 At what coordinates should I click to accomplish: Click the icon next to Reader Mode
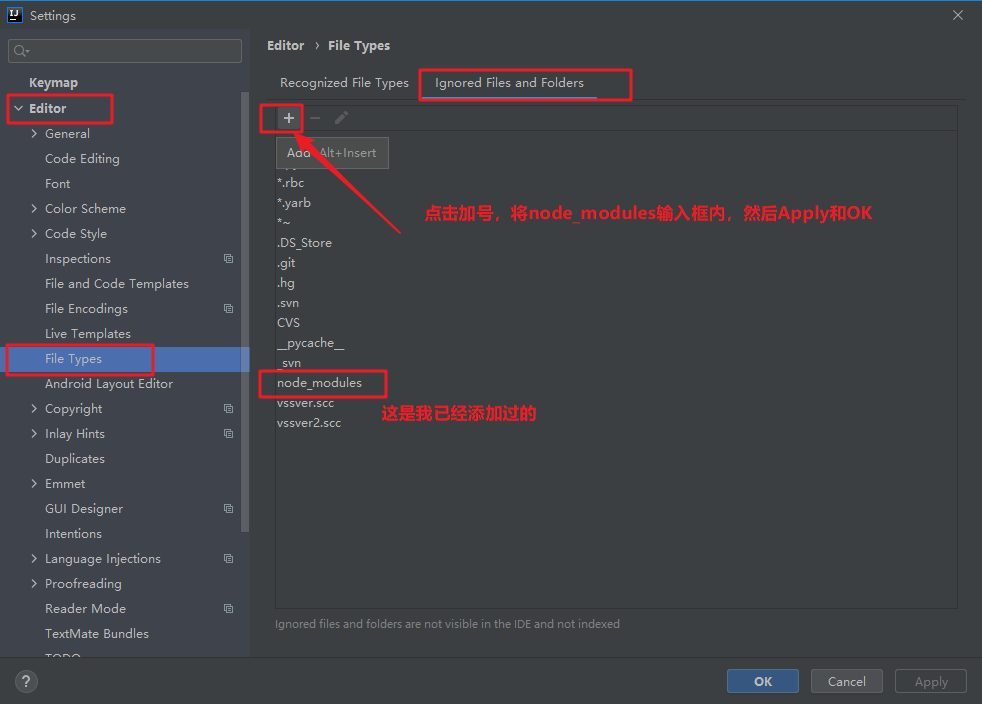tap(229, 608)
